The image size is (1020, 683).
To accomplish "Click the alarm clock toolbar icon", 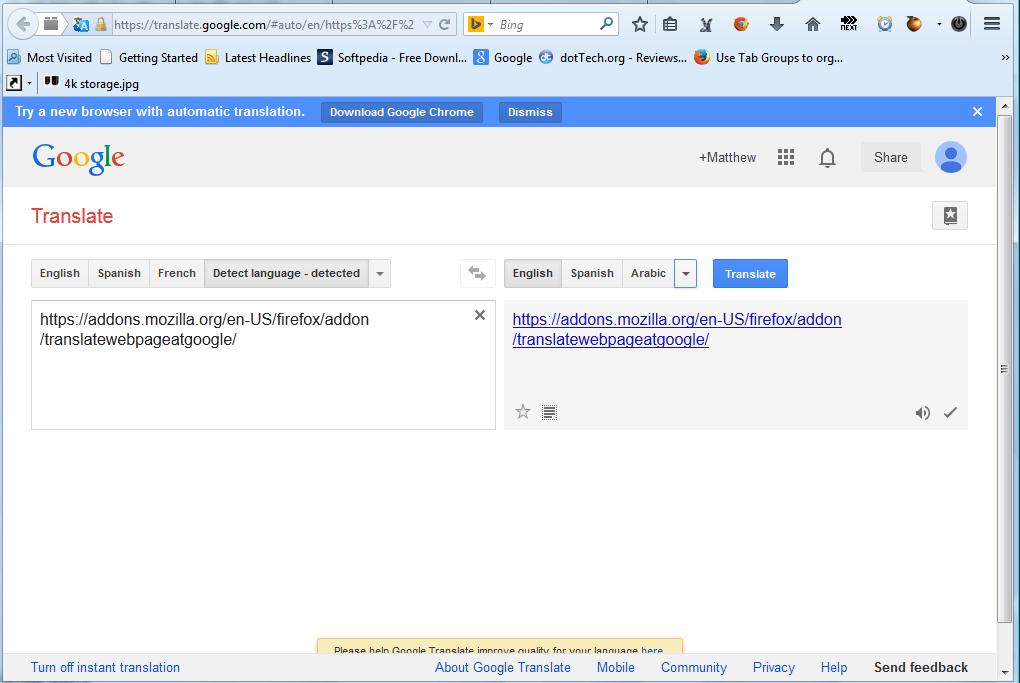I will (x=885, y=24).
